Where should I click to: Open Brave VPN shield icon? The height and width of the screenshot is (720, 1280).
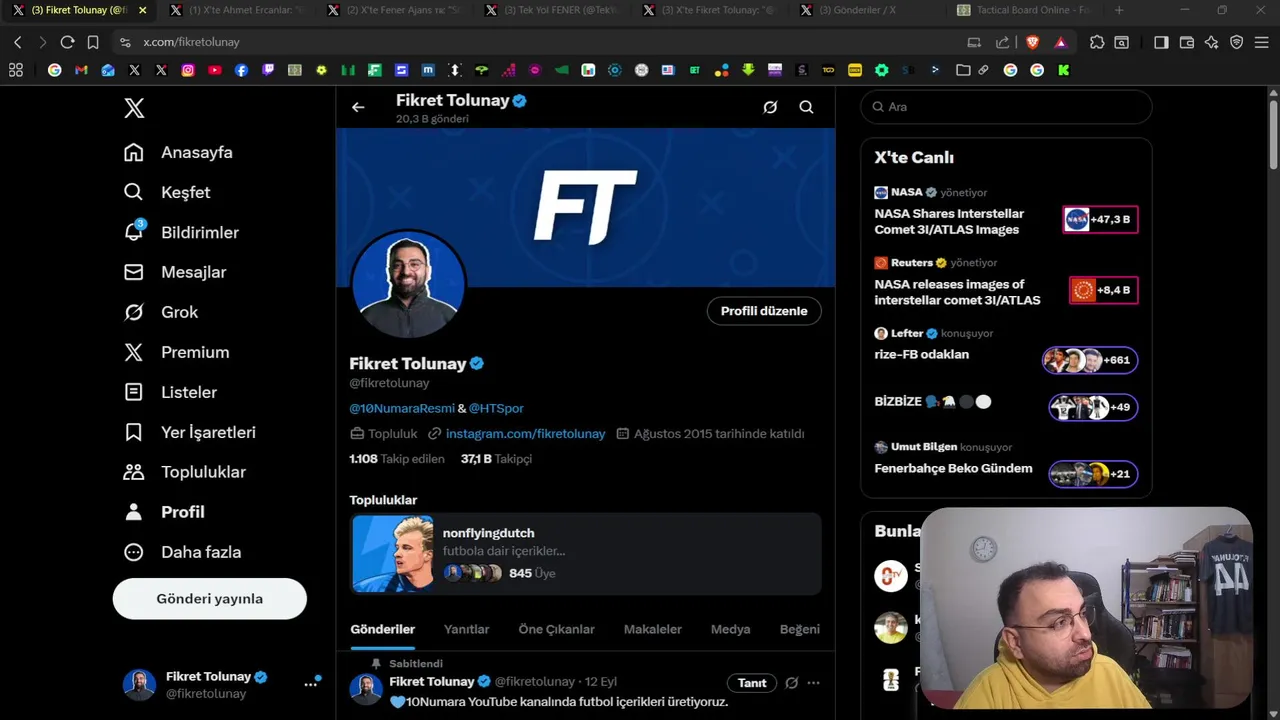click(x=1237, y=42)
